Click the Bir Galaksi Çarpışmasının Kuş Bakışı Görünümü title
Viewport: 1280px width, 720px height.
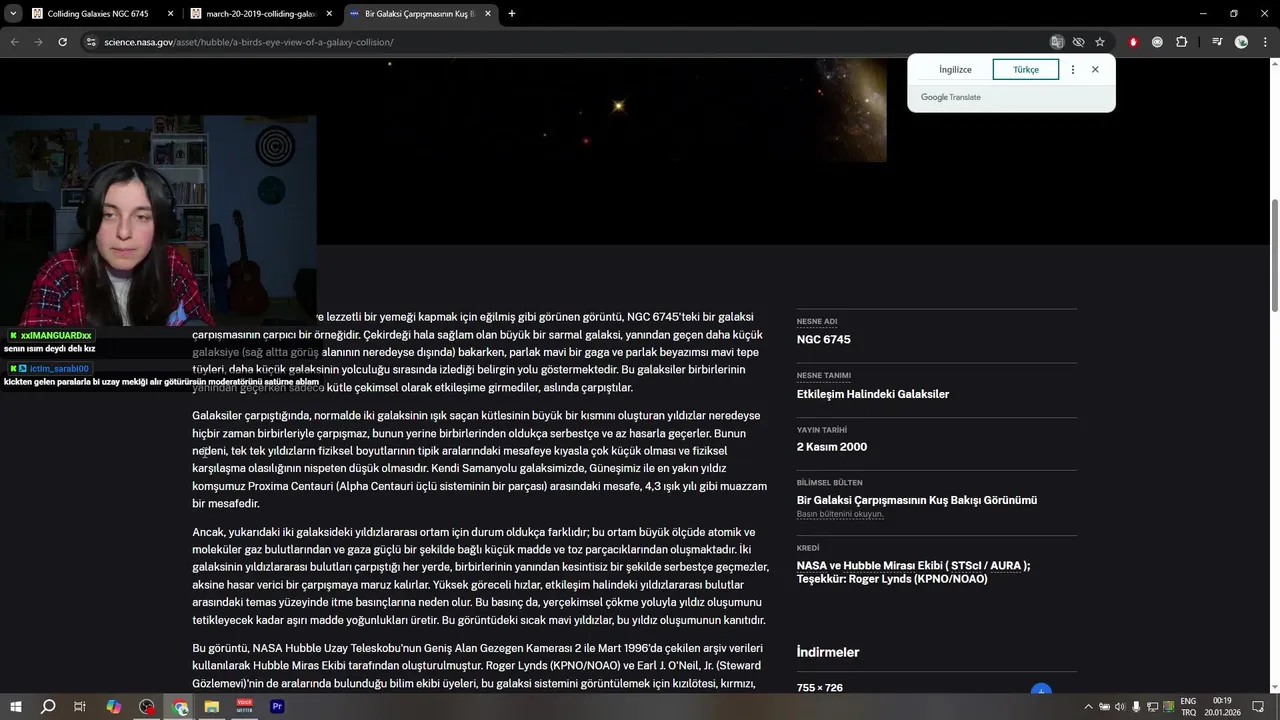pyautogui.click(x=917, y=500)
